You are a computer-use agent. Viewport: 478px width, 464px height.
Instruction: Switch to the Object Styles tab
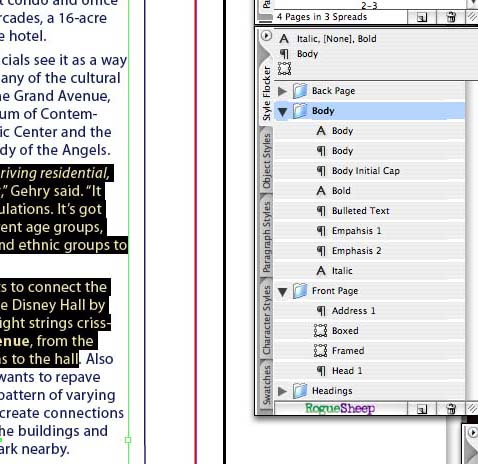coord(267,161)
